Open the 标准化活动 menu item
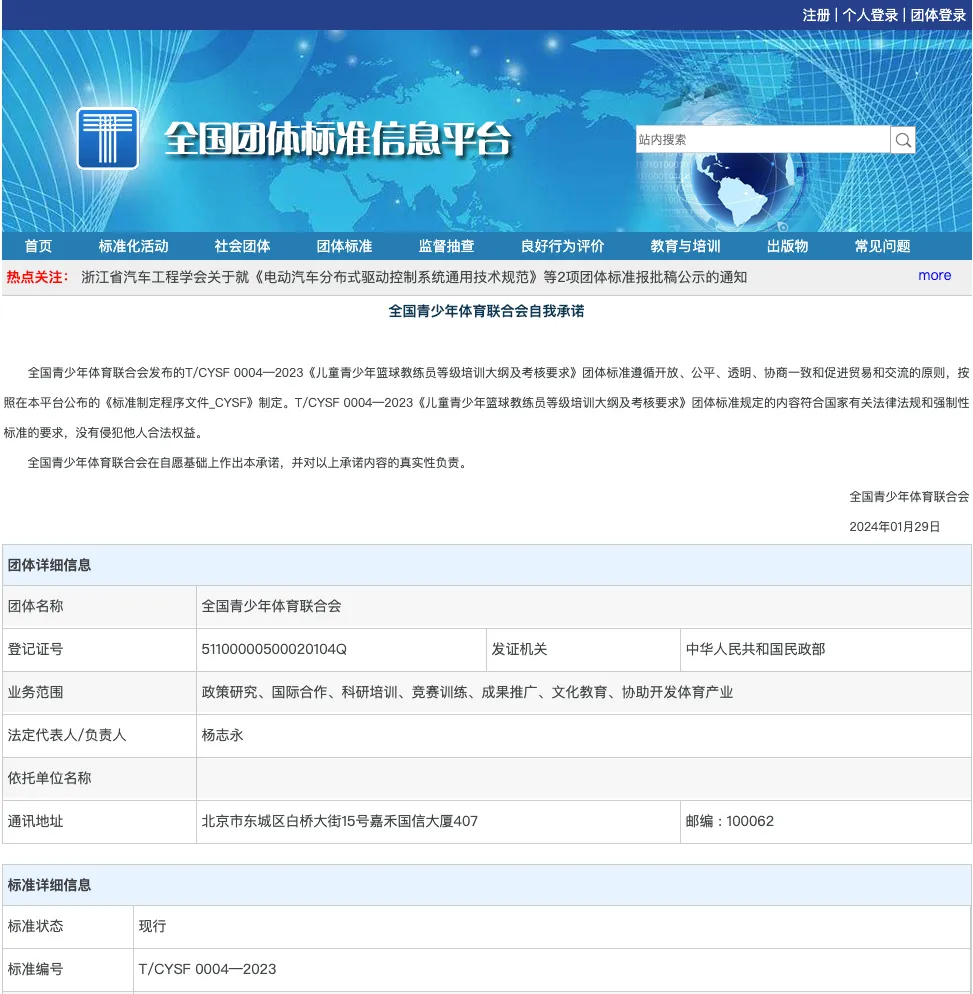Viewport: 973px width, 994px height. [133, 246]
